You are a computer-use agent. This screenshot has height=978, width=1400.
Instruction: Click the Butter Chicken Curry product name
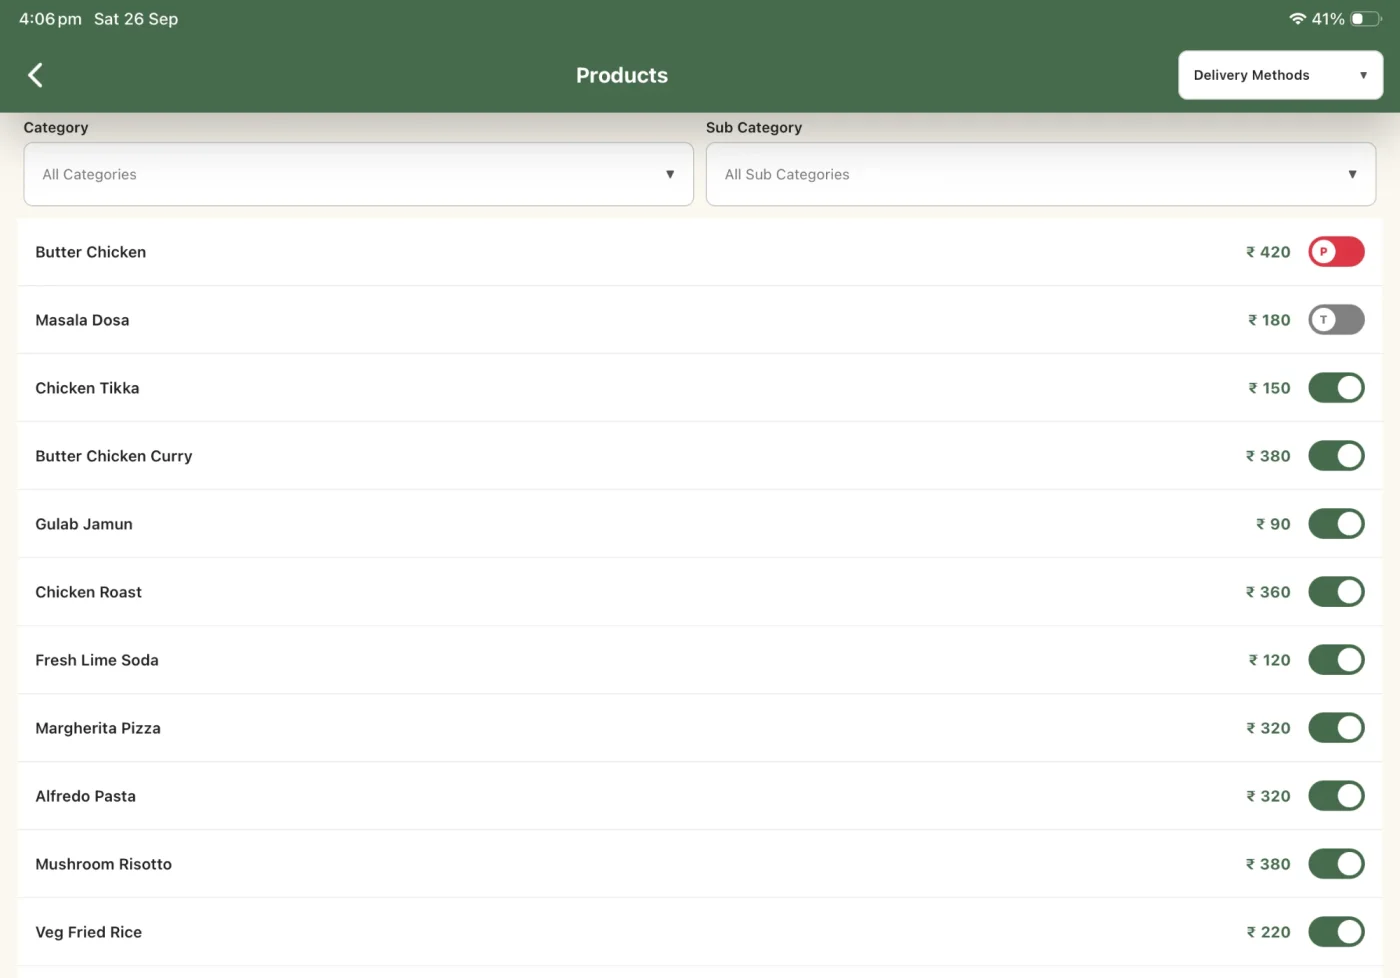click(x=114, y=456)
